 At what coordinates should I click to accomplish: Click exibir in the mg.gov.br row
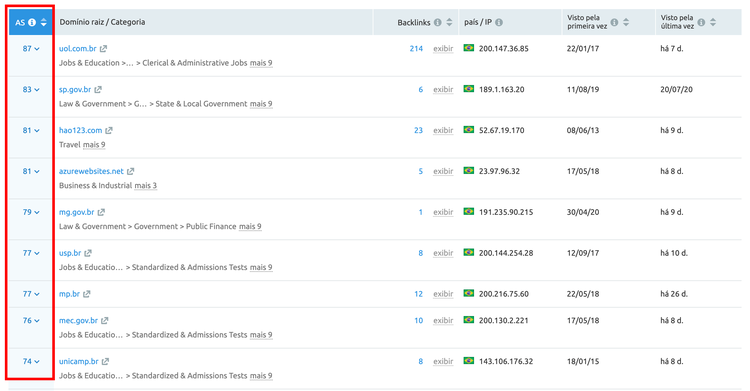click(x=443, y=212)
